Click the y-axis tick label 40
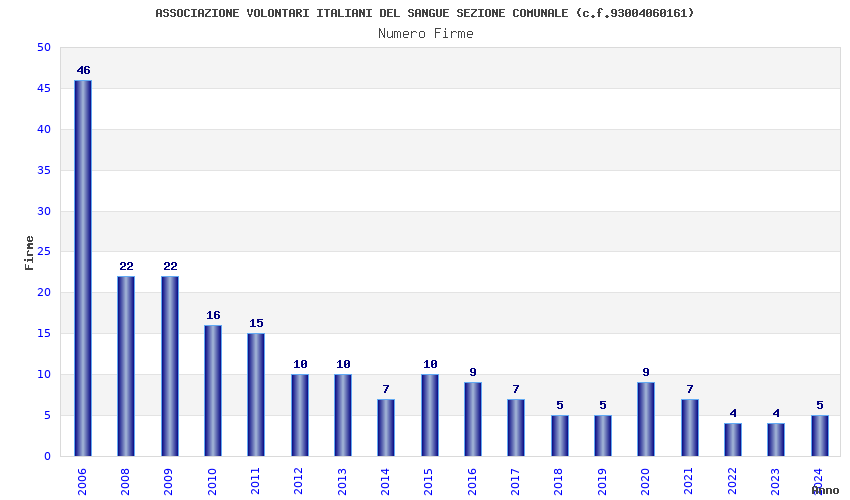Viewport: 850px width, 500px height. (x=44, y=130)
